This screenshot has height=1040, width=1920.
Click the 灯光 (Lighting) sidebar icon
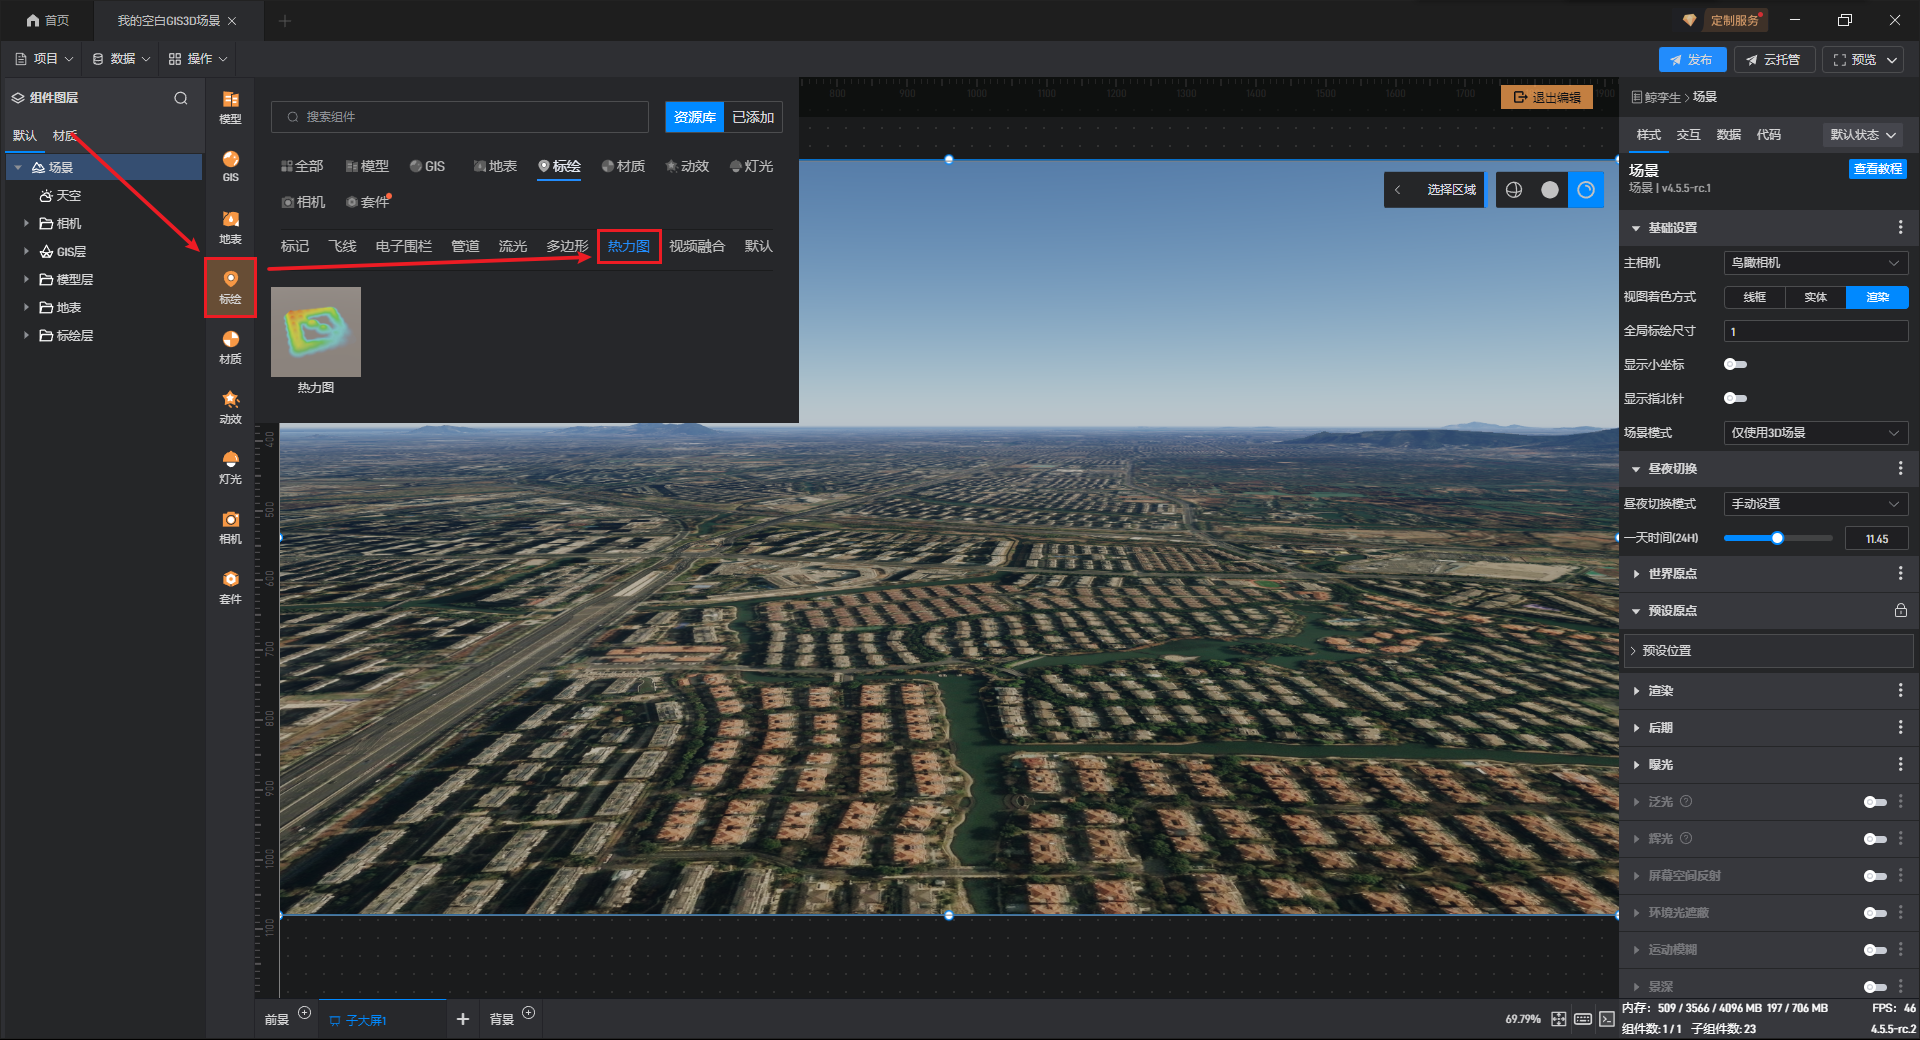(x=230, y=466)
